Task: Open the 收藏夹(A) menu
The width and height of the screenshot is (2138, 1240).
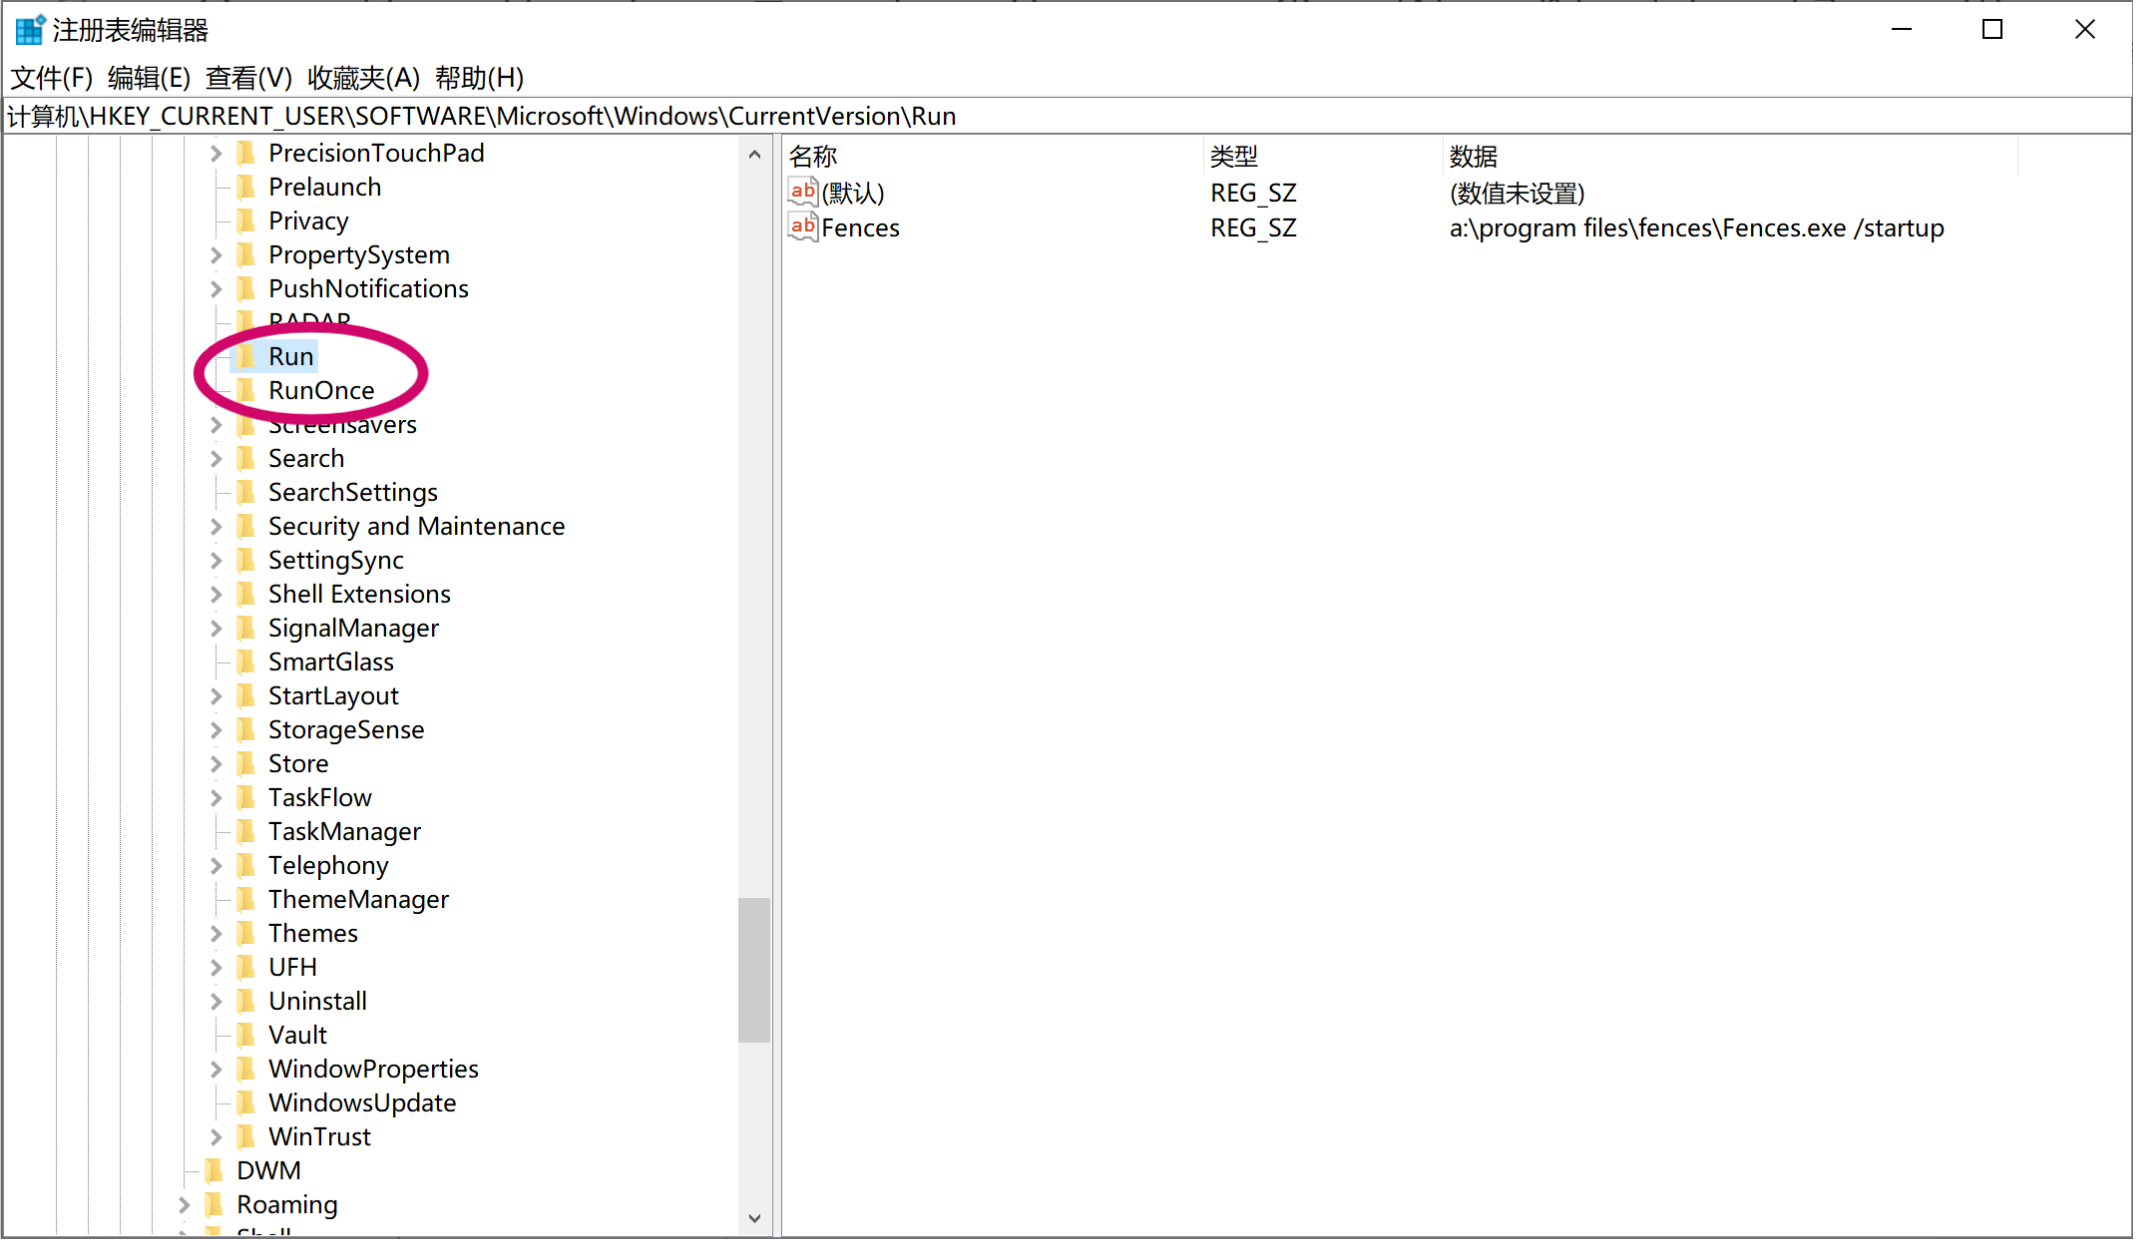Action: 363,78
